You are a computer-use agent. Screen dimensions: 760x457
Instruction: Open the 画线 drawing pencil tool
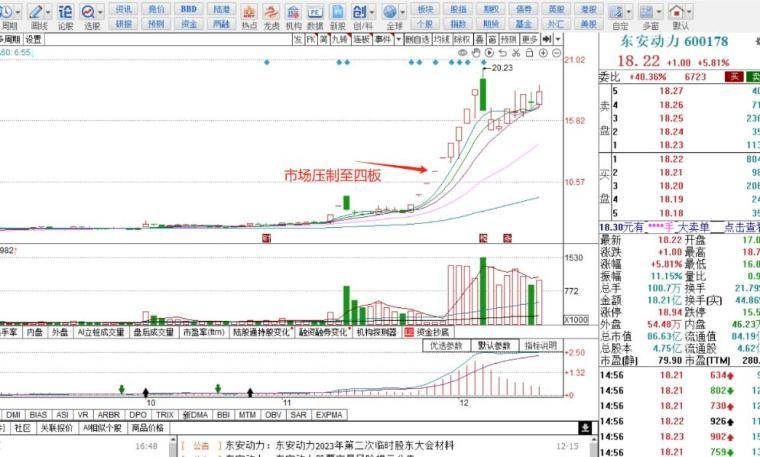[x=36, y=12]
